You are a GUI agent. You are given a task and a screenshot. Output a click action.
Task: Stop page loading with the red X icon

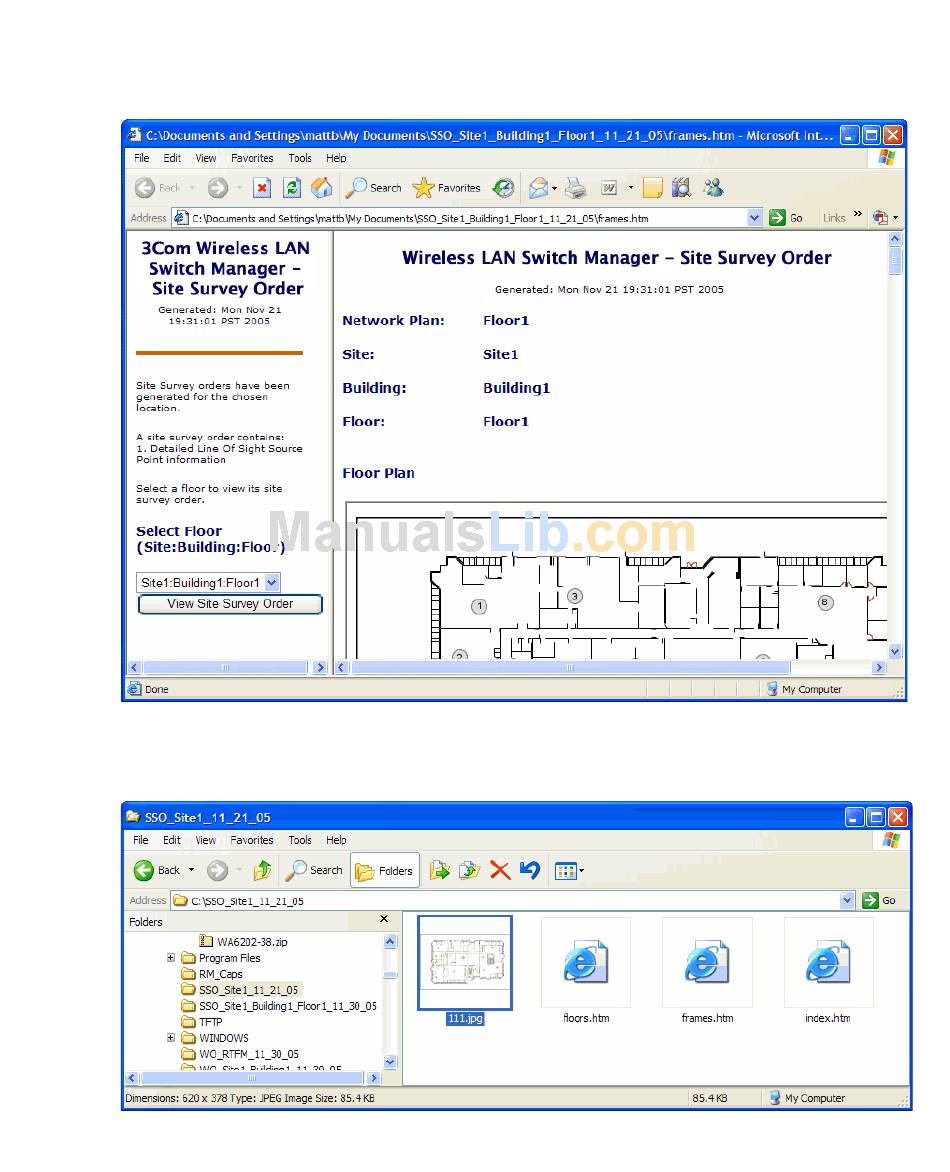pyautogui.click(x=262, y=188)
